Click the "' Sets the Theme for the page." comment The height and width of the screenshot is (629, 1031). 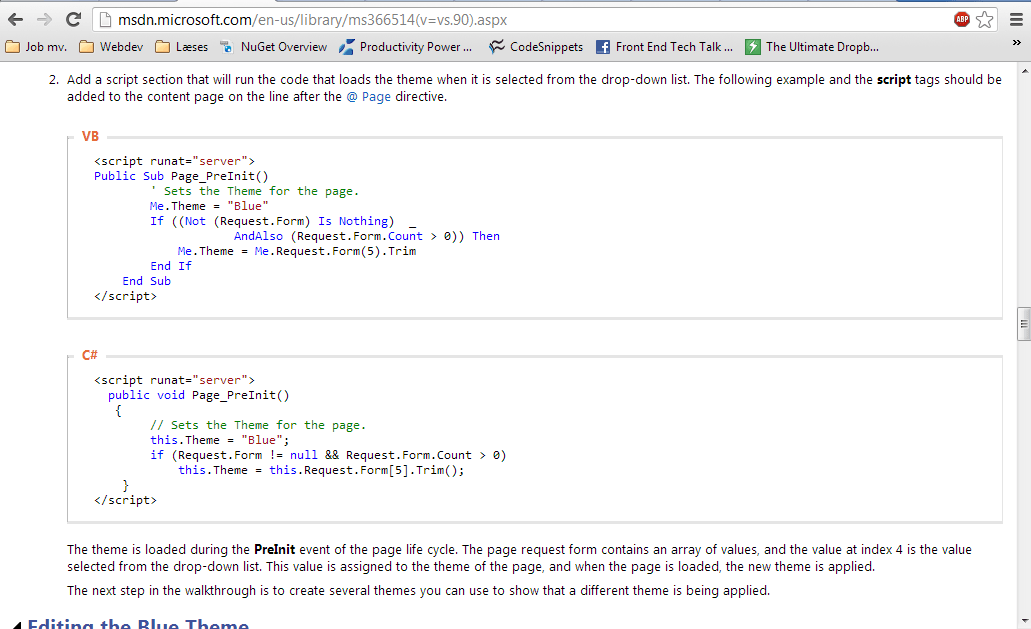254,191
